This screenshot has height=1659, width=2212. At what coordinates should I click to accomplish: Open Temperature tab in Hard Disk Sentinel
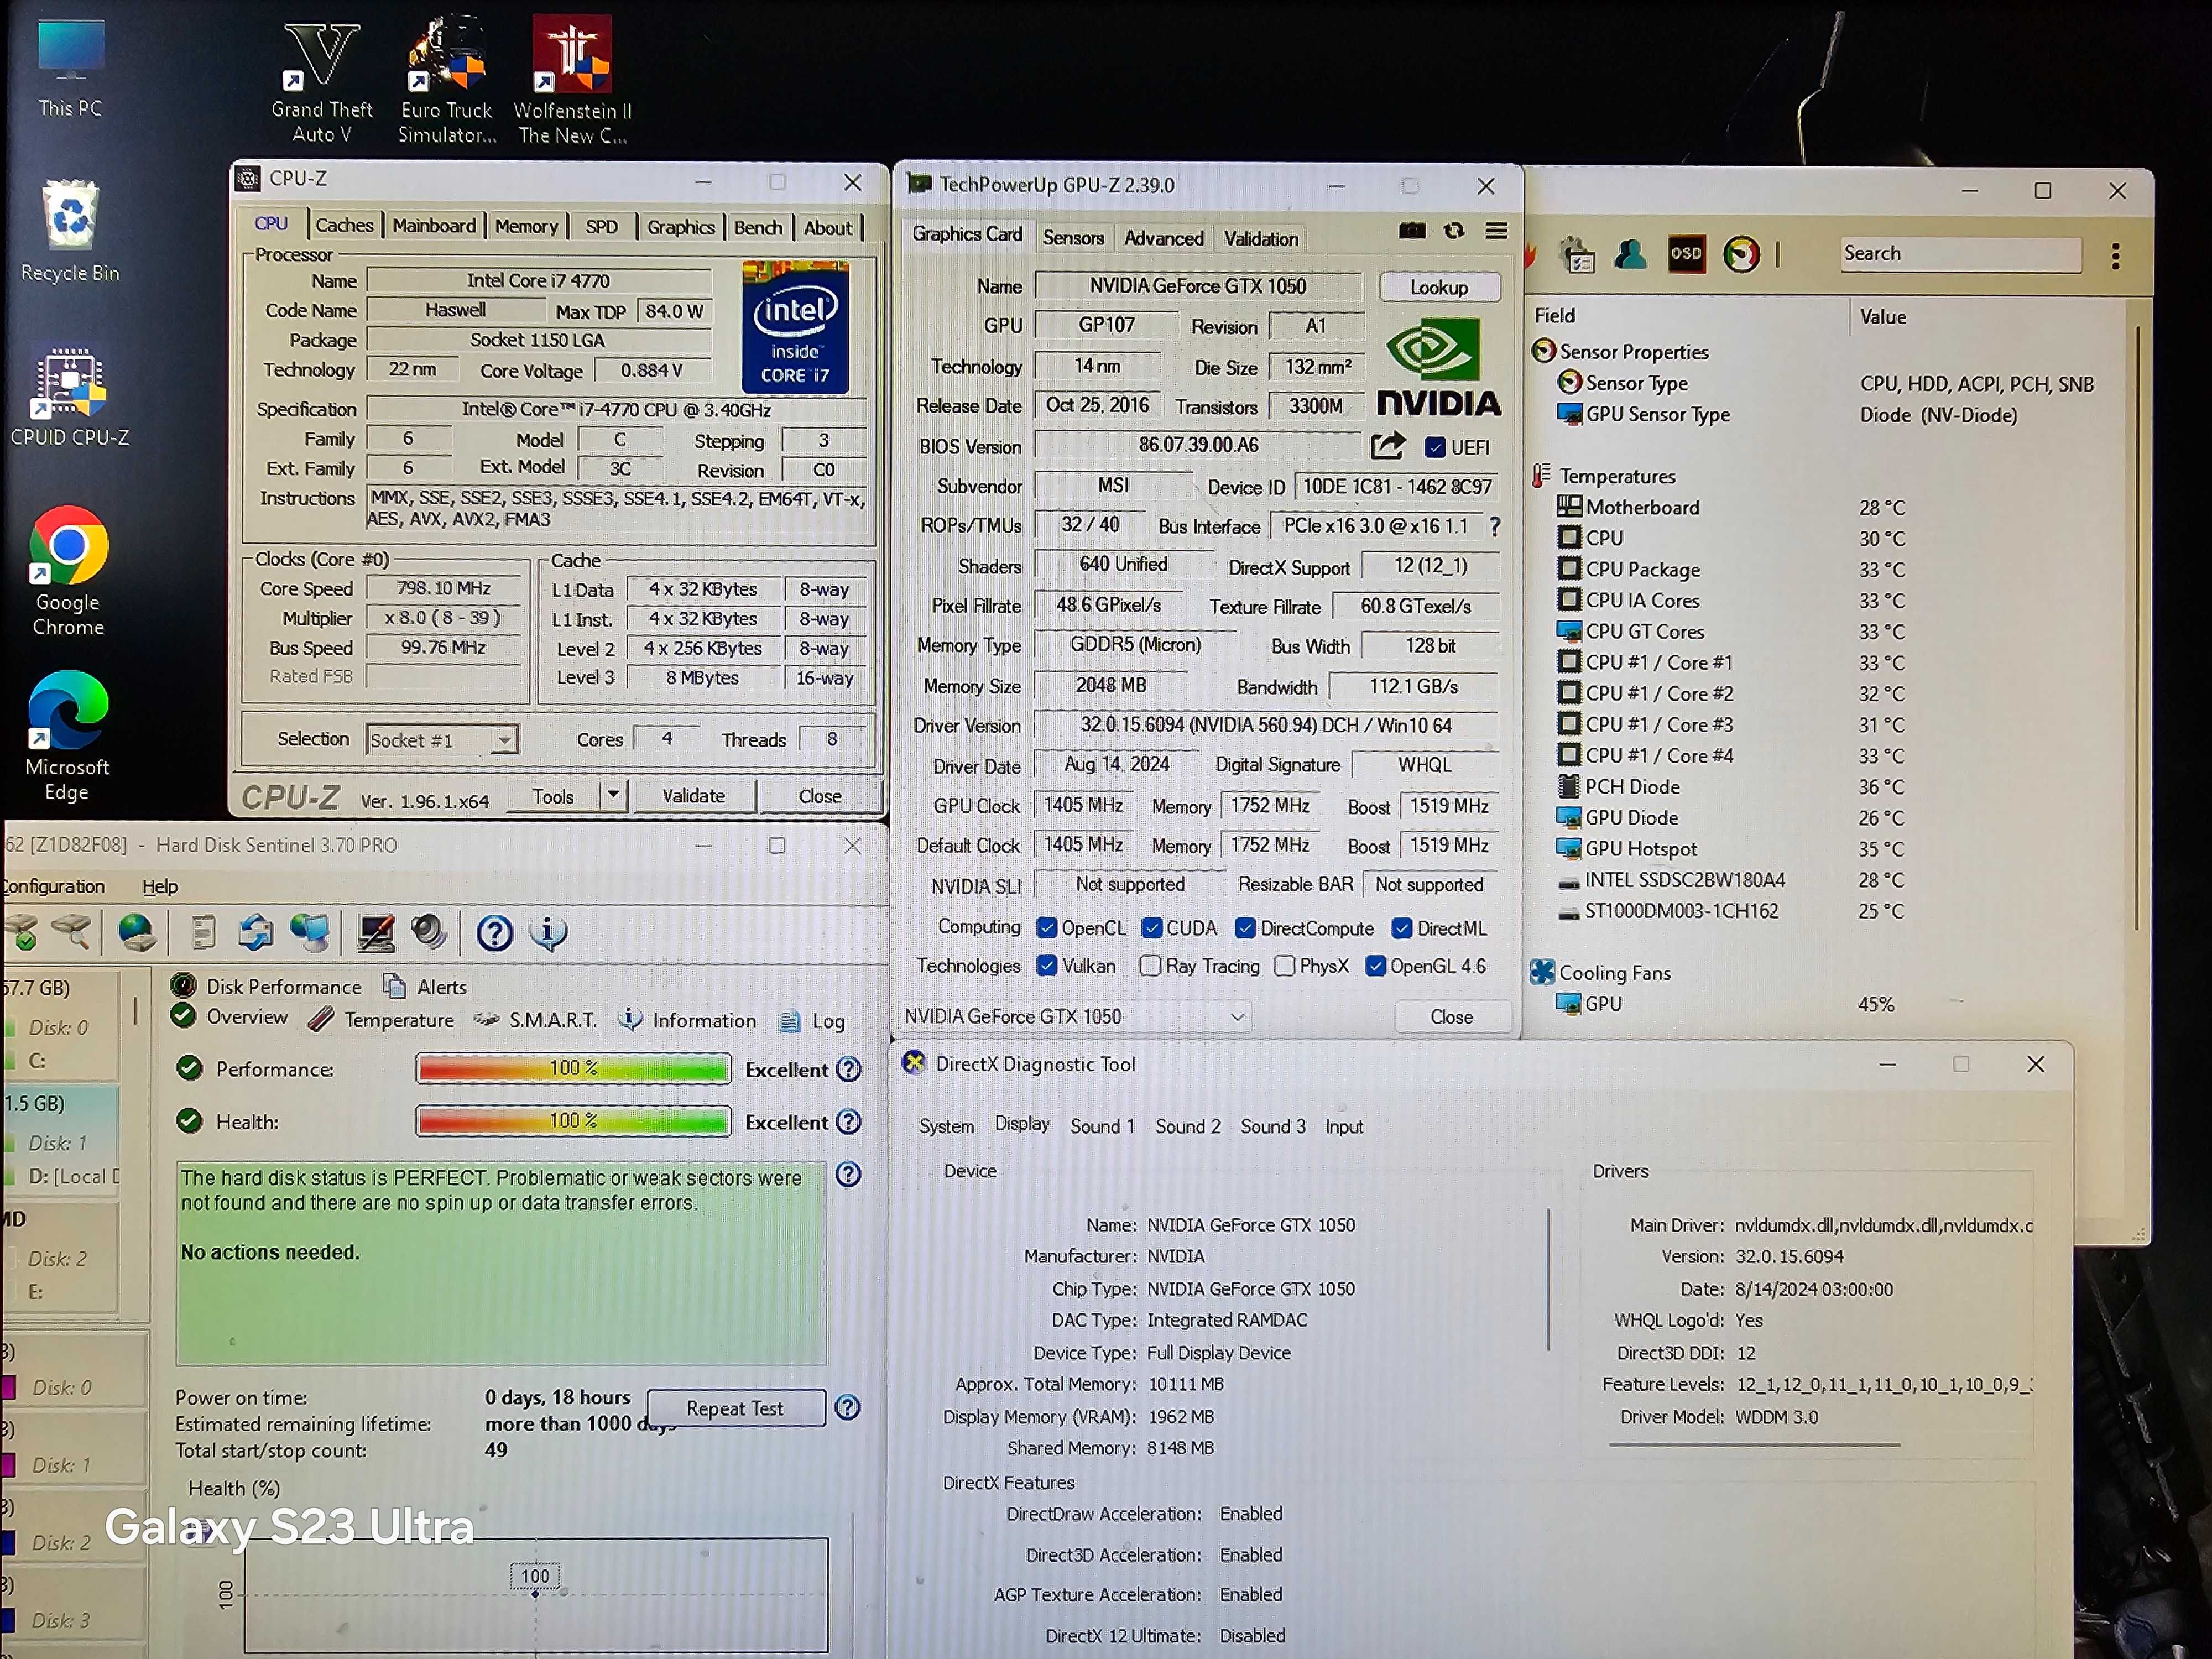[382, 1020]
